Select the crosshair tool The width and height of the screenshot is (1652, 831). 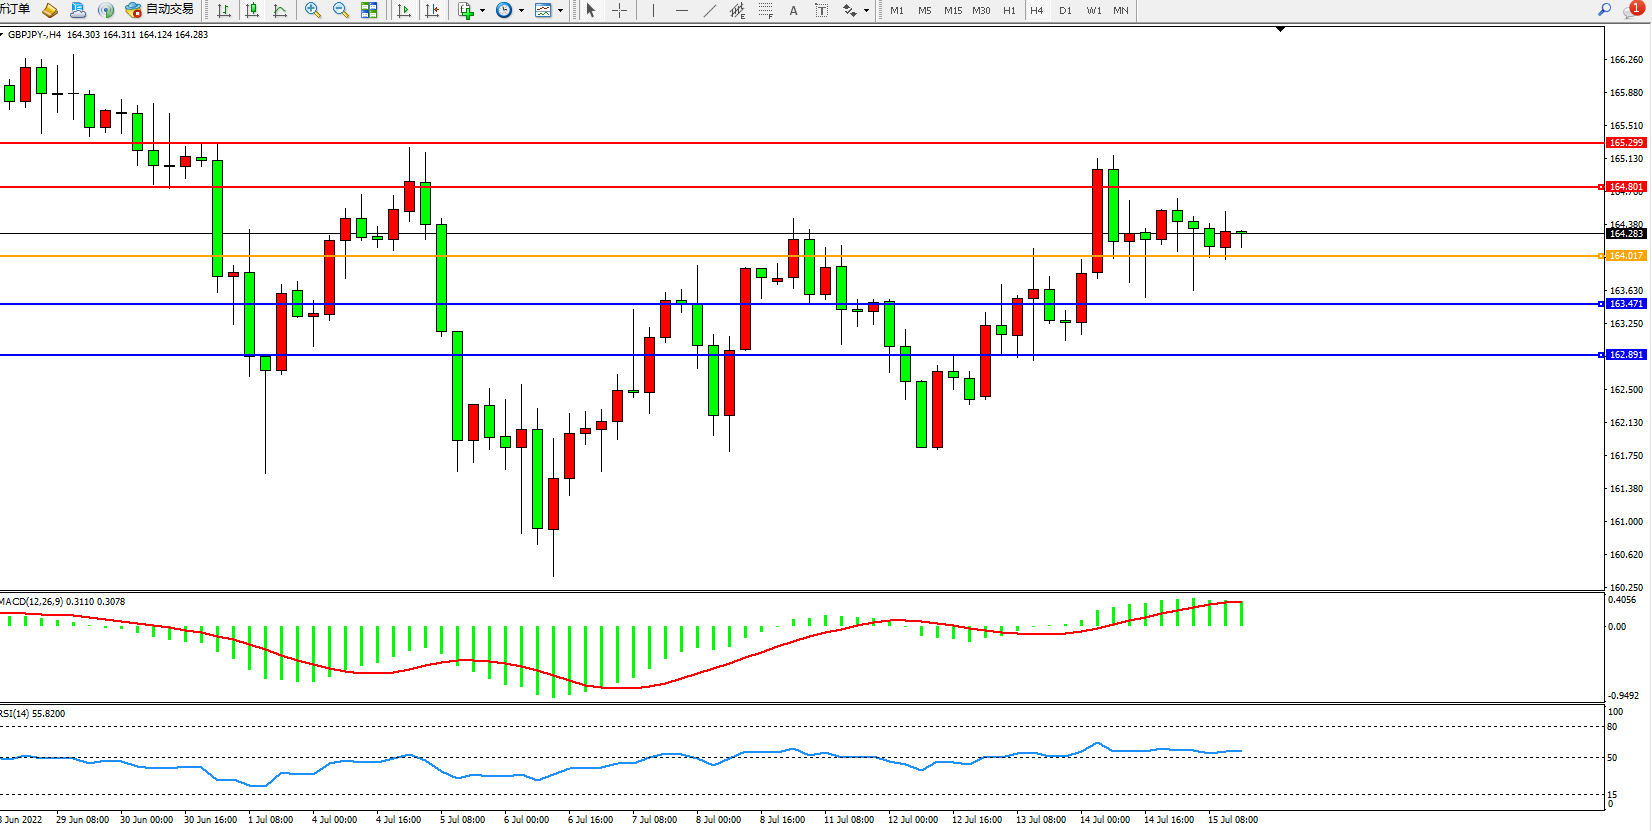(619, 10)
